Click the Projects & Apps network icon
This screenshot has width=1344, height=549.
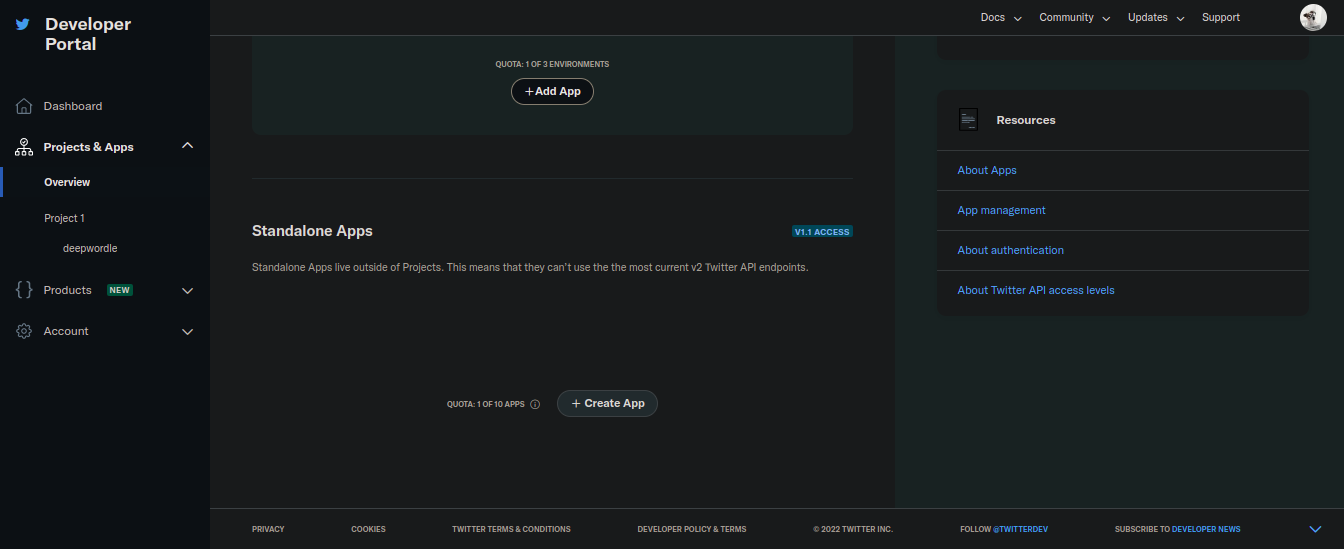[24, 147]
